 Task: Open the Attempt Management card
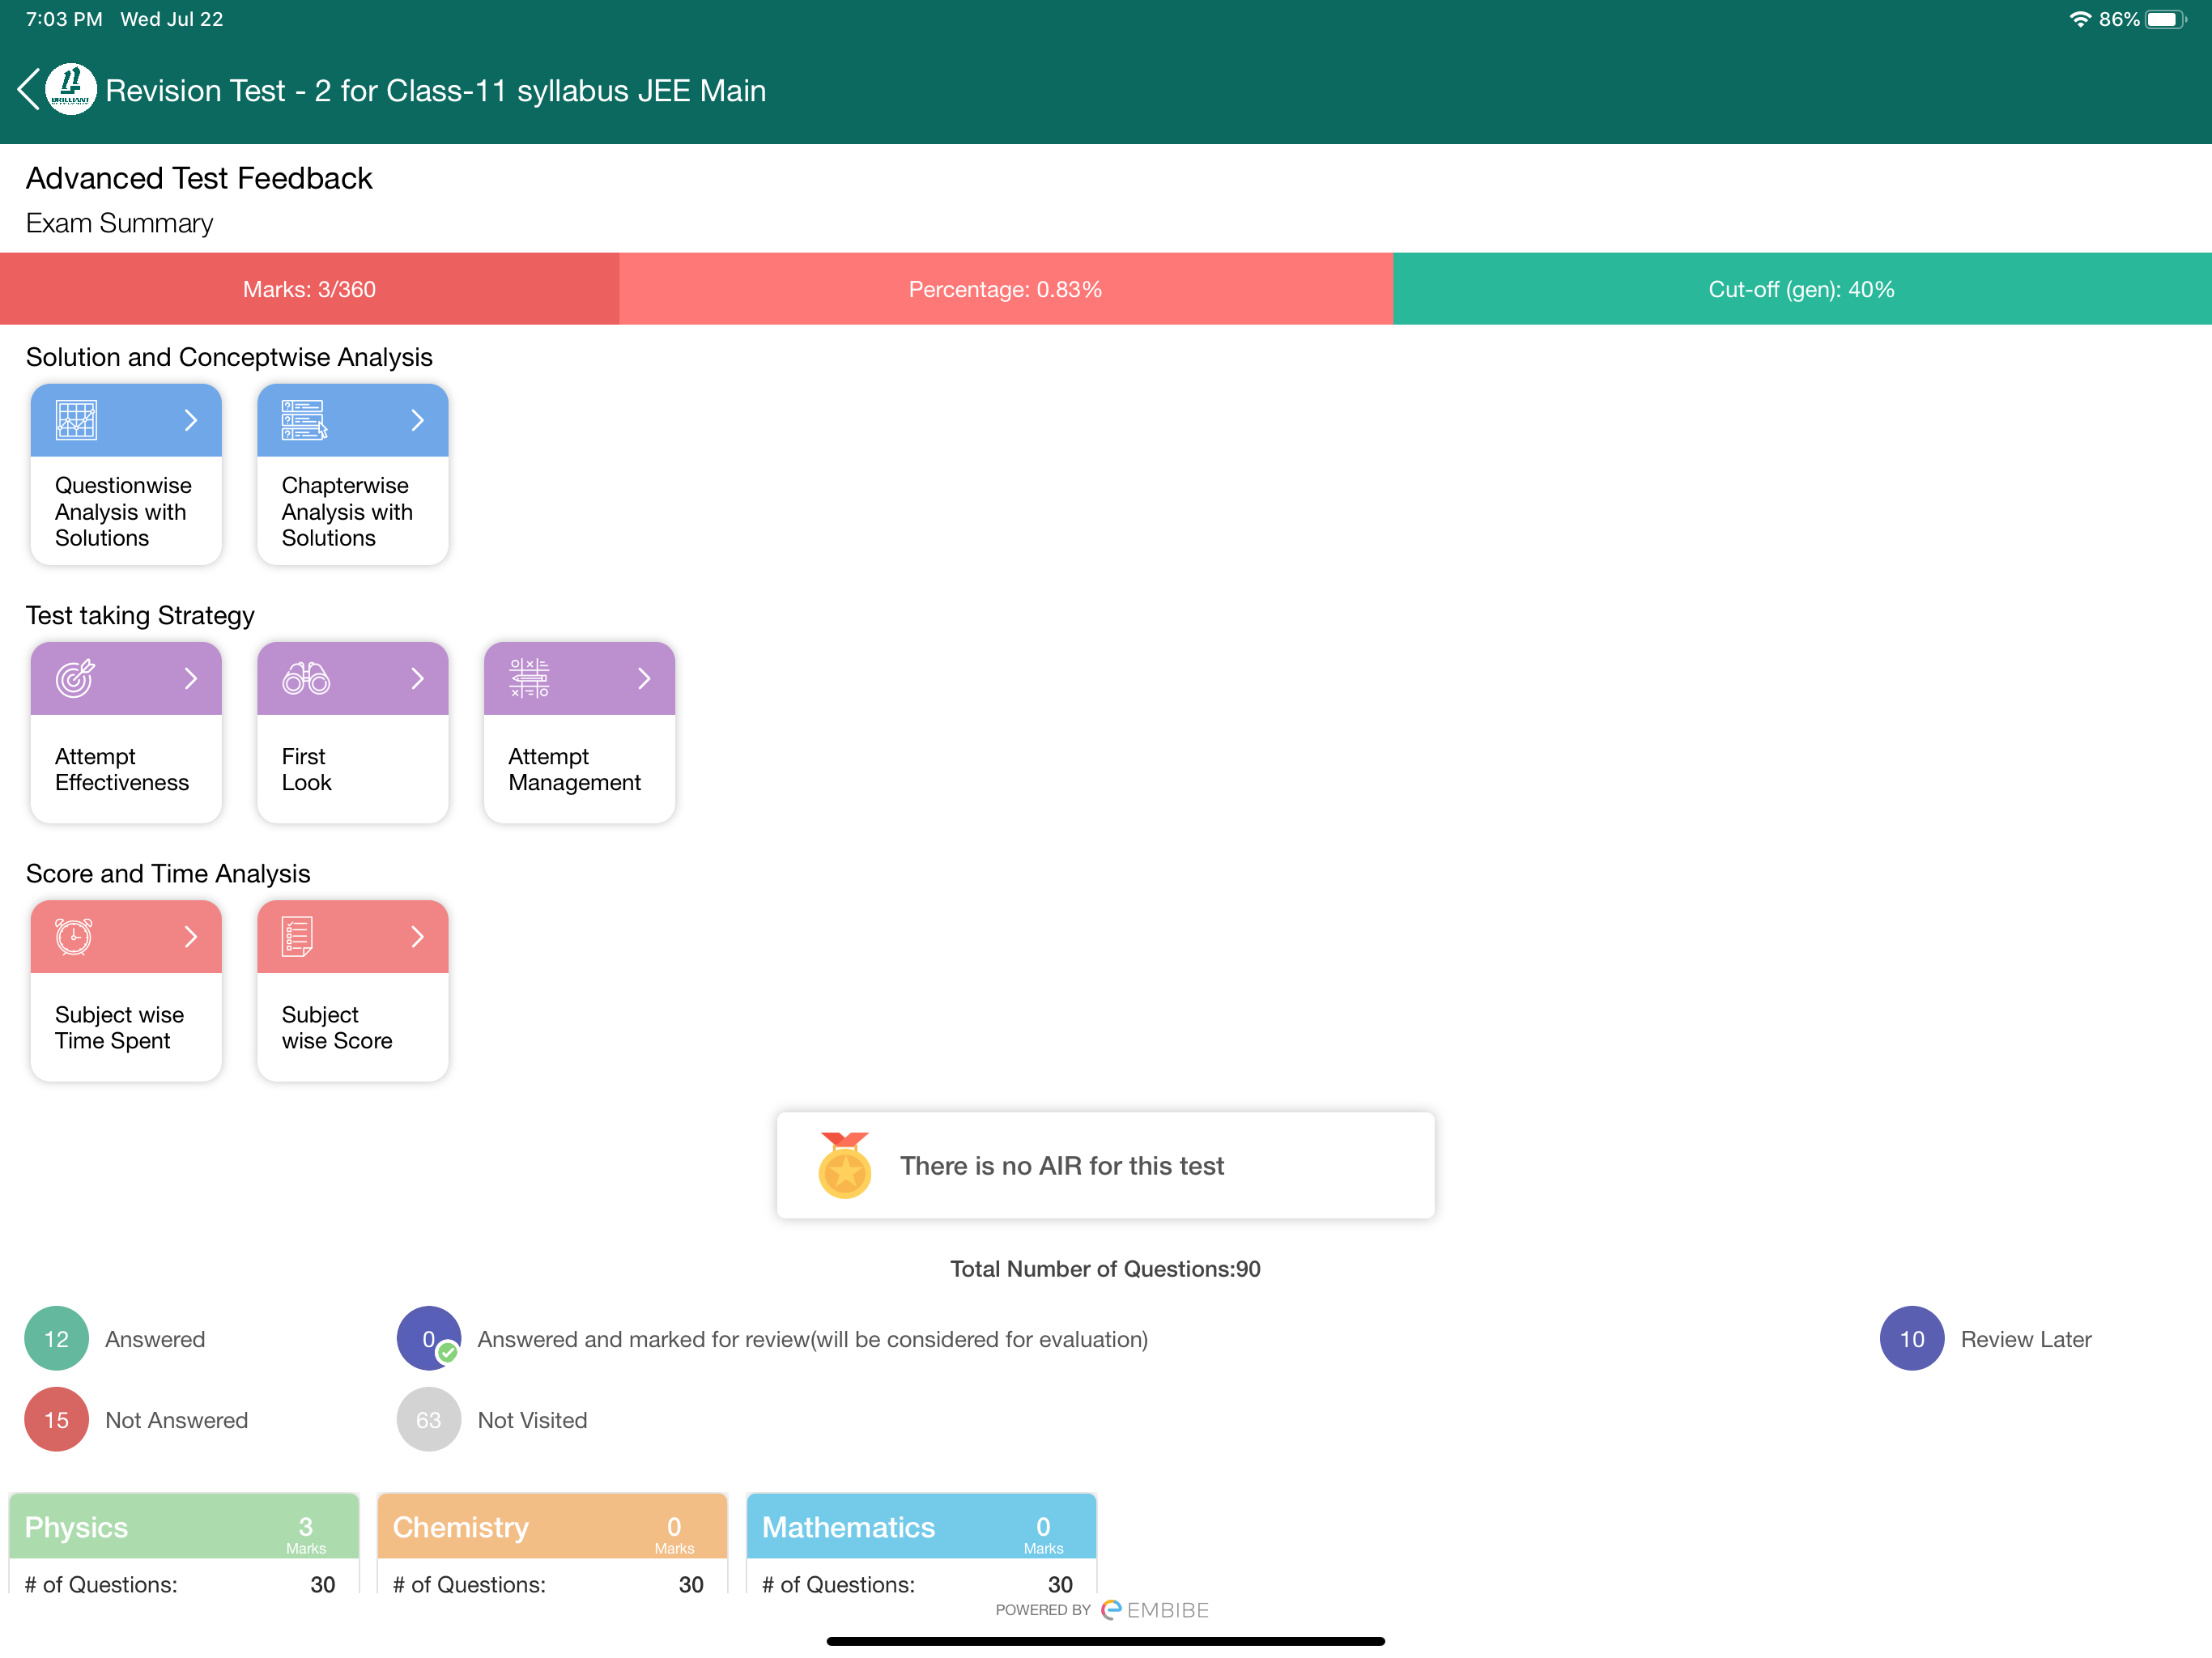click(580, 732)
